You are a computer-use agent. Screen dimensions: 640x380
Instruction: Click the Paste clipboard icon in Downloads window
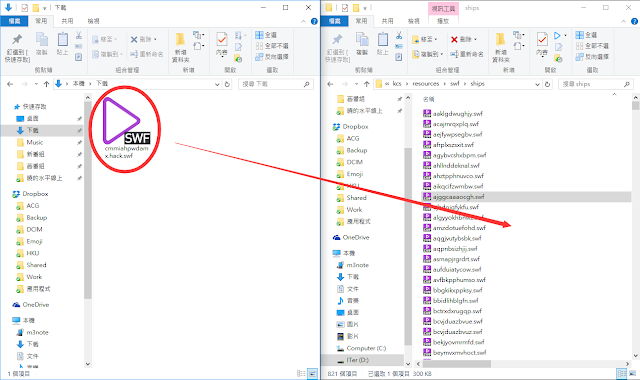pos(62,44)
